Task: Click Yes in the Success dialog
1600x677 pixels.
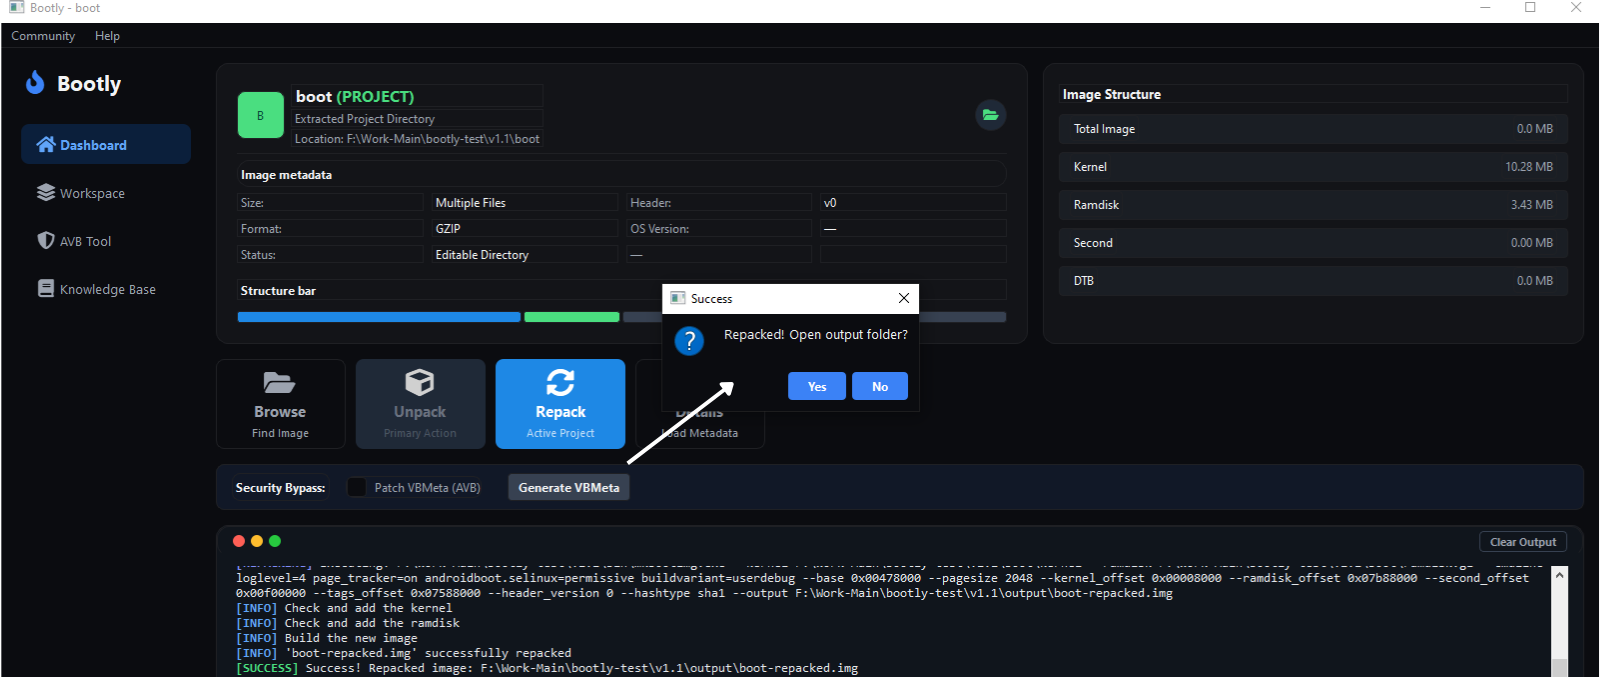Action: (817, 386)
